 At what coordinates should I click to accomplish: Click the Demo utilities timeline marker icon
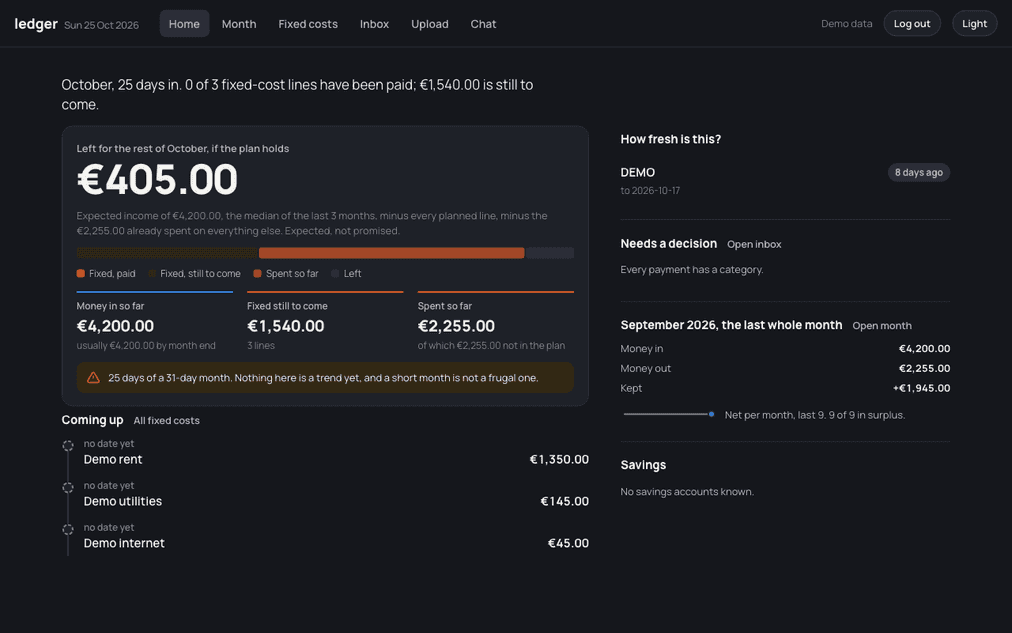(68, 488)
